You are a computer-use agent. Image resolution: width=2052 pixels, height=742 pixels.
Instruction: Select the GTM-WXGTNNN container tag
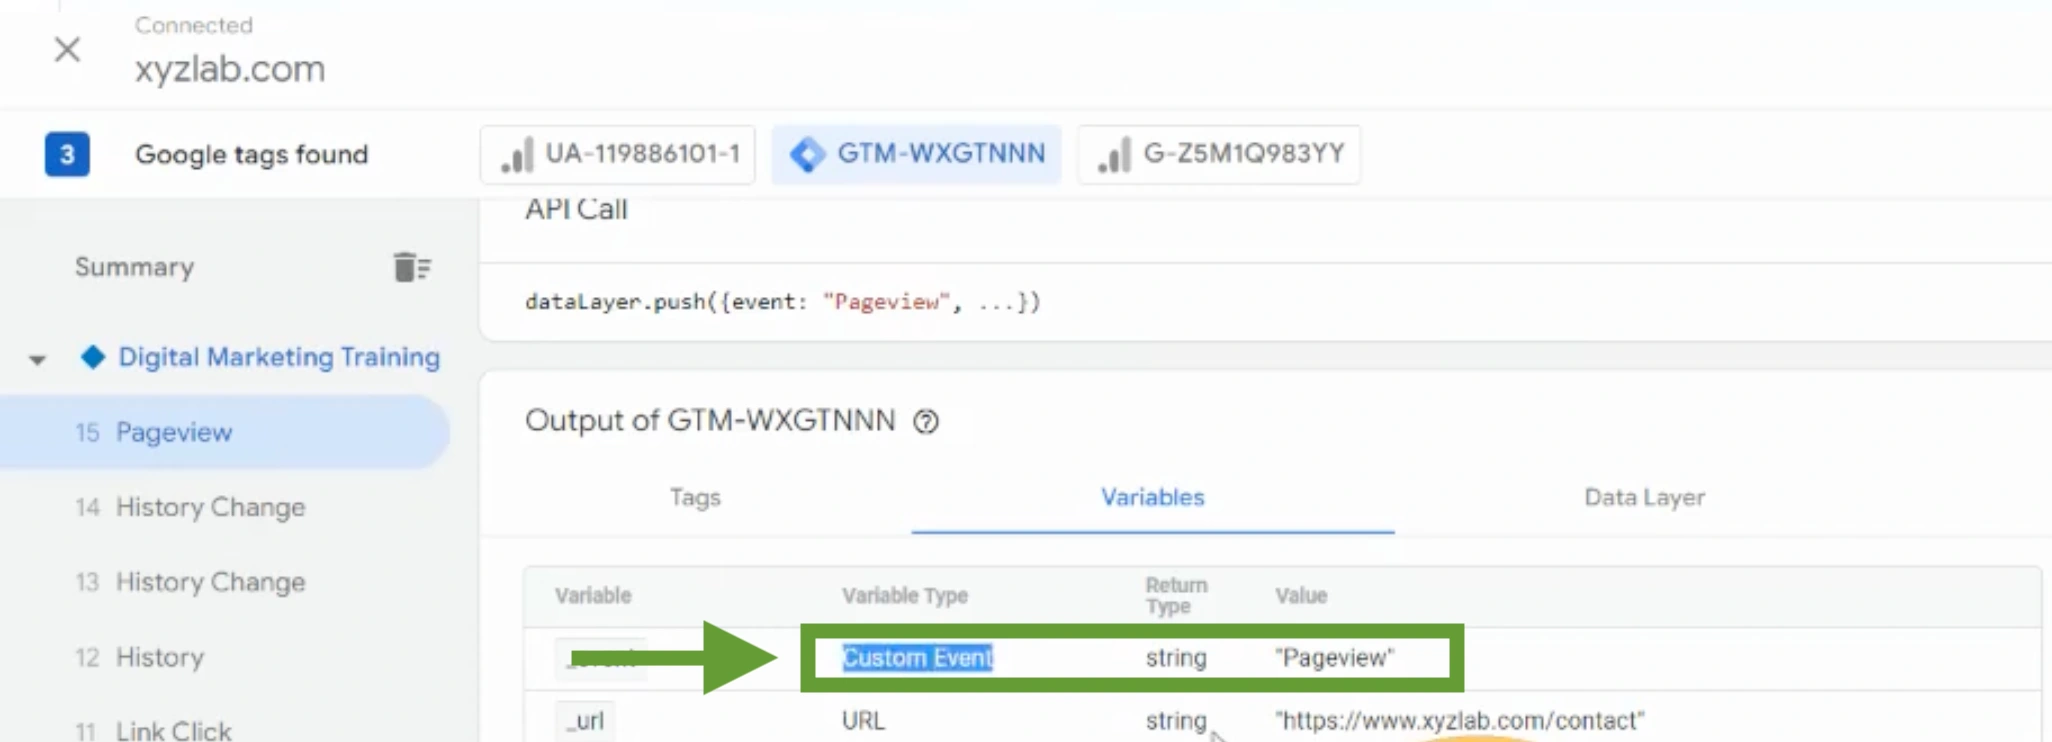pyautogui.click(x=916, y=154)
